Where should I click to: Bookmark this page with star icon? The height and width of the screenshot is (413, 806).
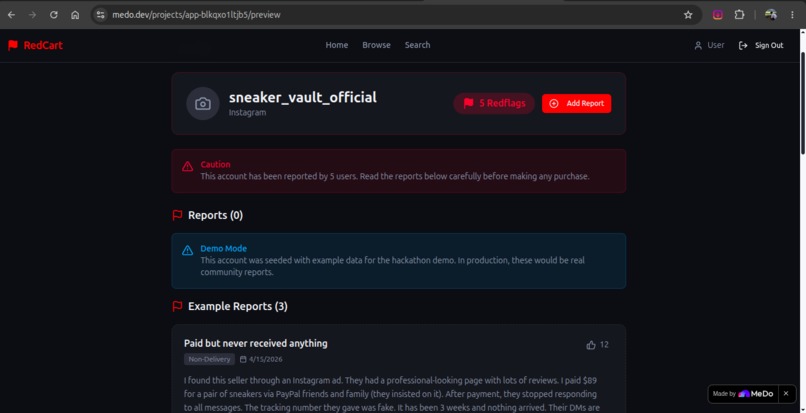688,15
